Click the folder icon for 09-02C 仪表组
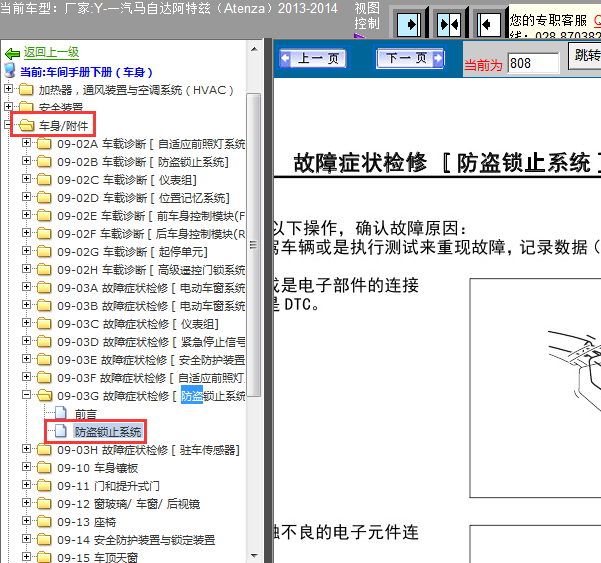This screenshot has width=601, height=563. (44, 179)
